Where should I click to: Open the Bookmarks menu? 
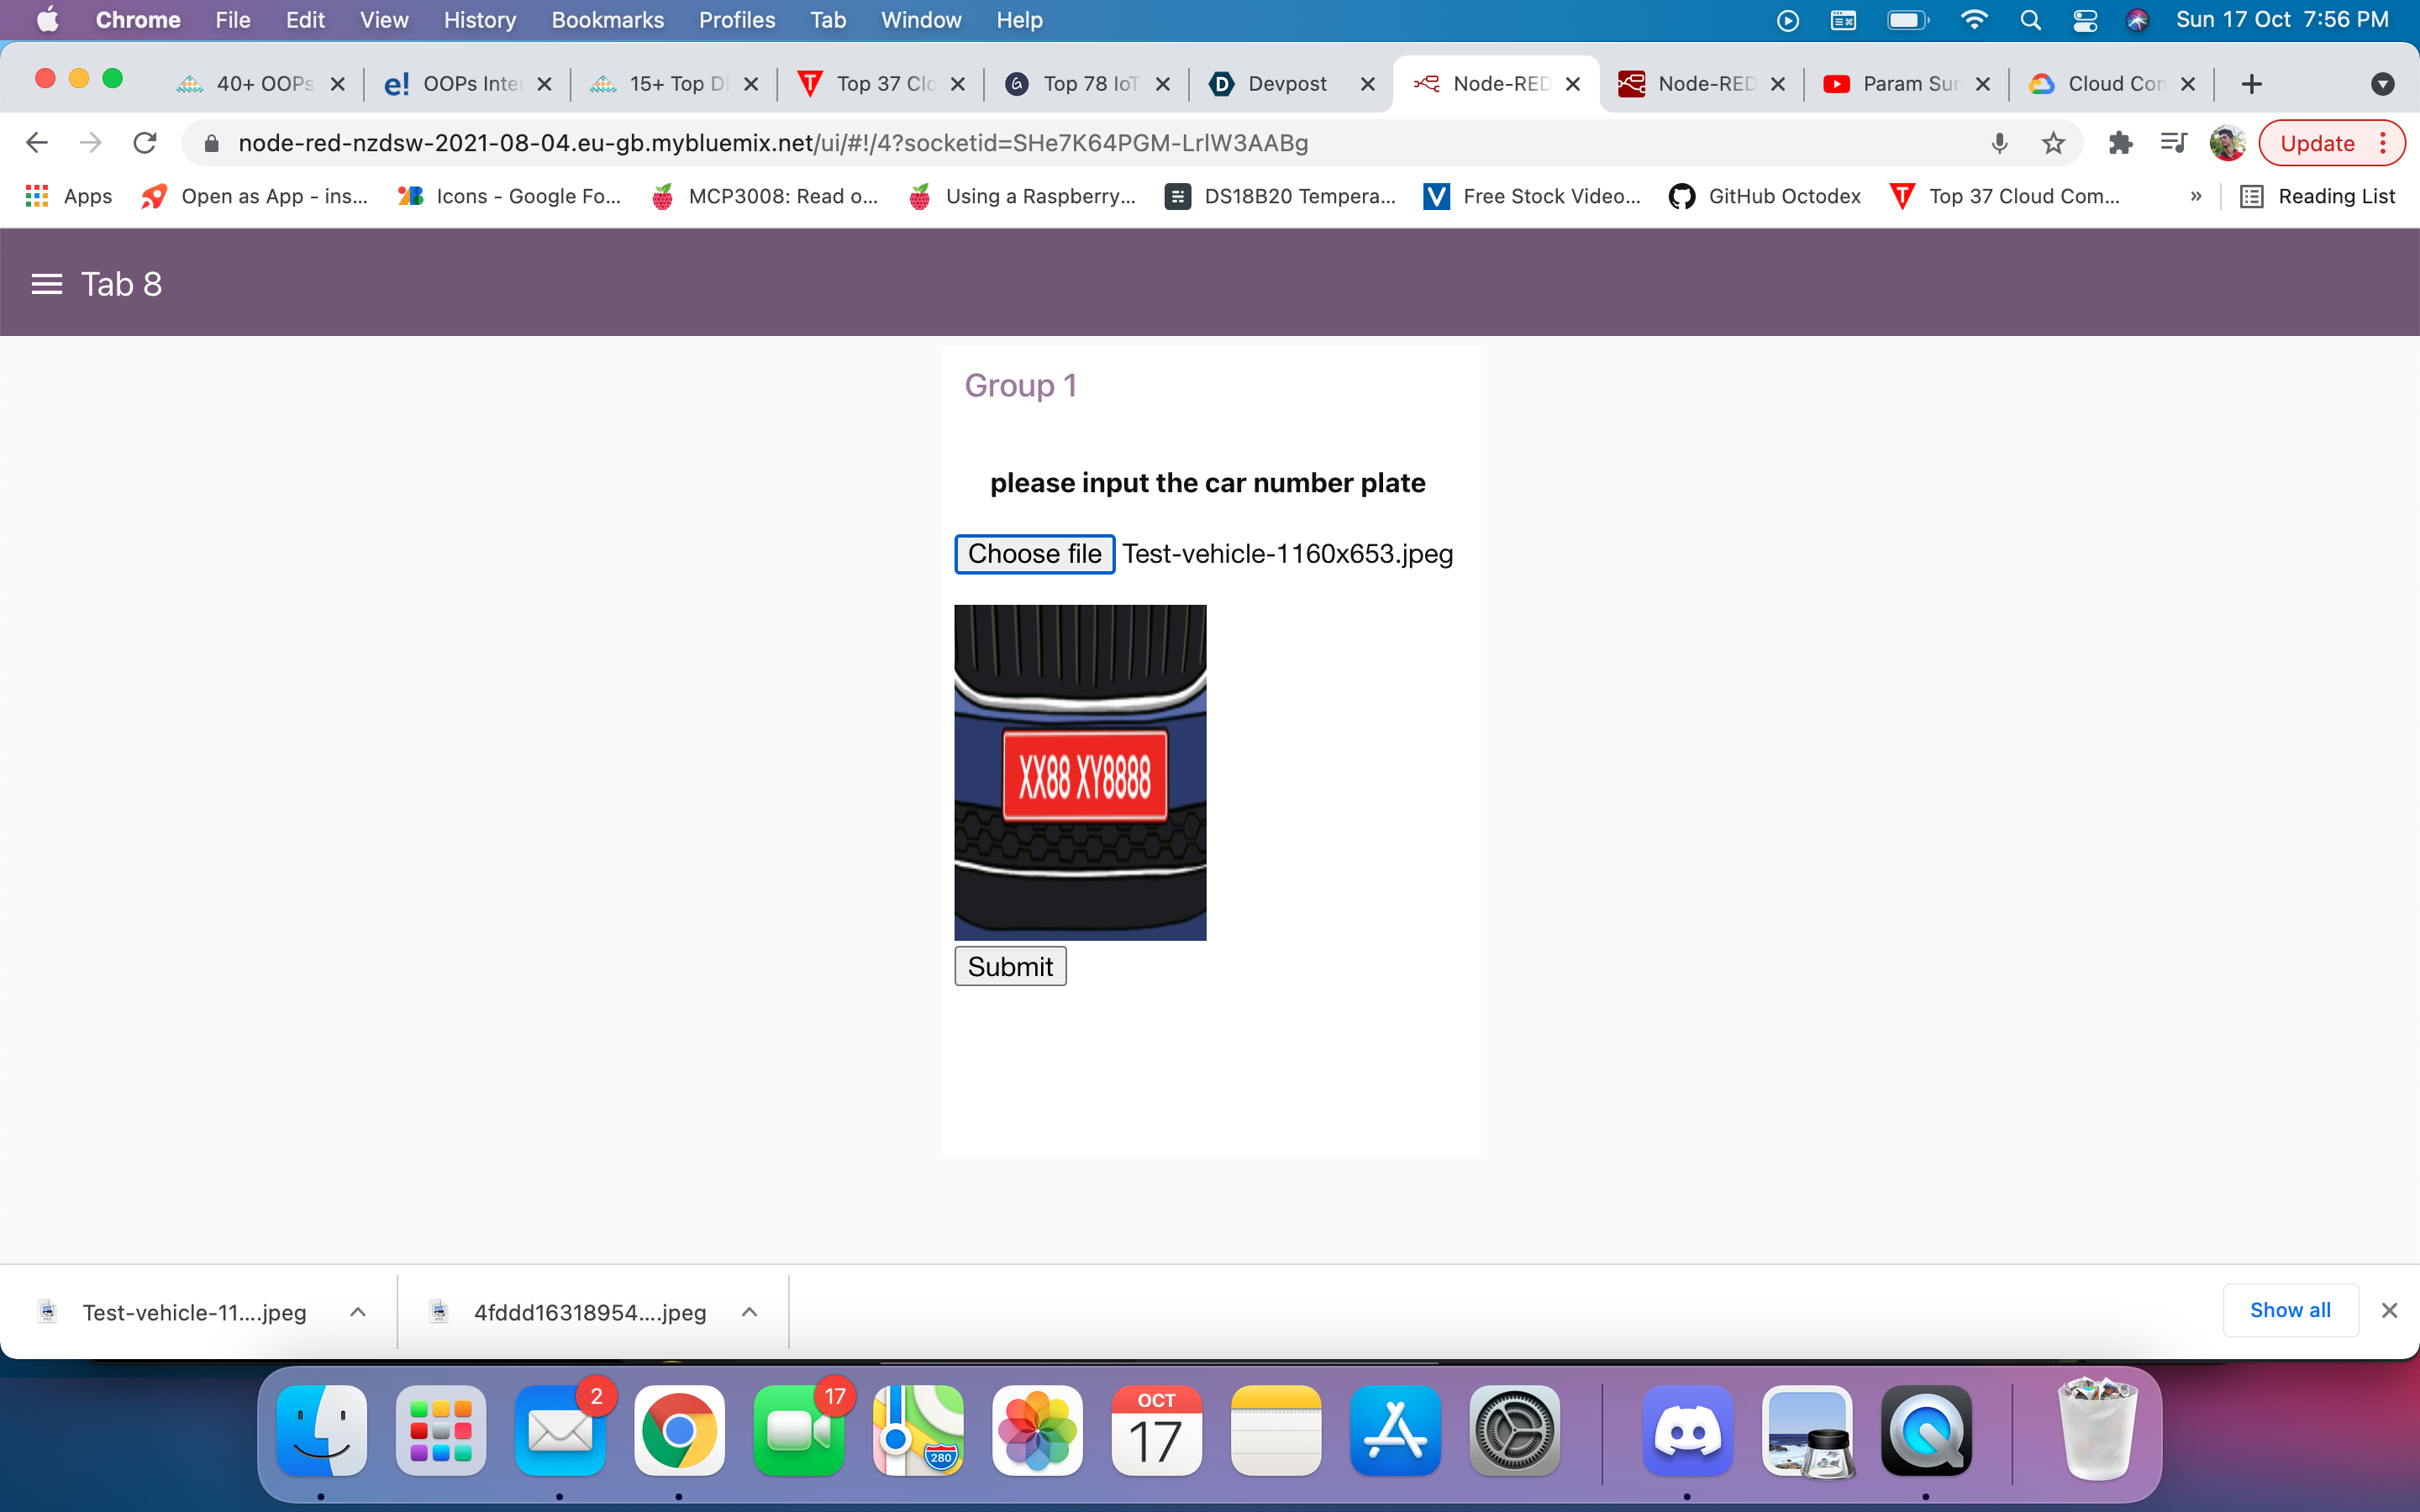(607, 20)
